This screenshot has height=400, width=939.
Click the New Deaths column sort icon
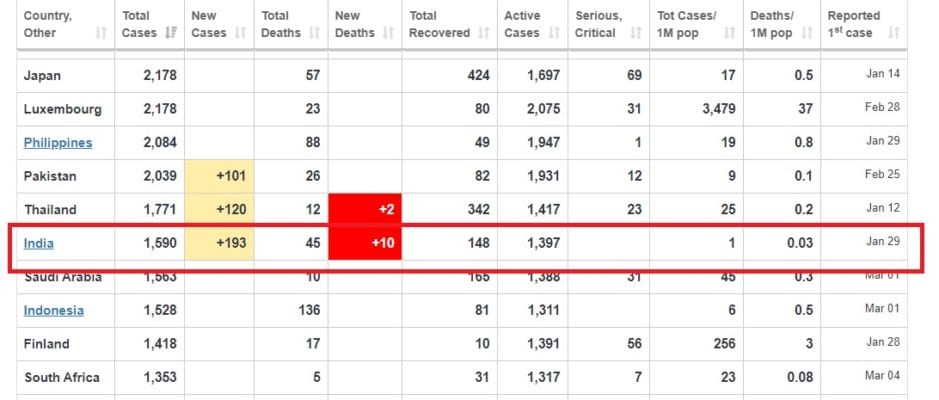pos(388,33)
